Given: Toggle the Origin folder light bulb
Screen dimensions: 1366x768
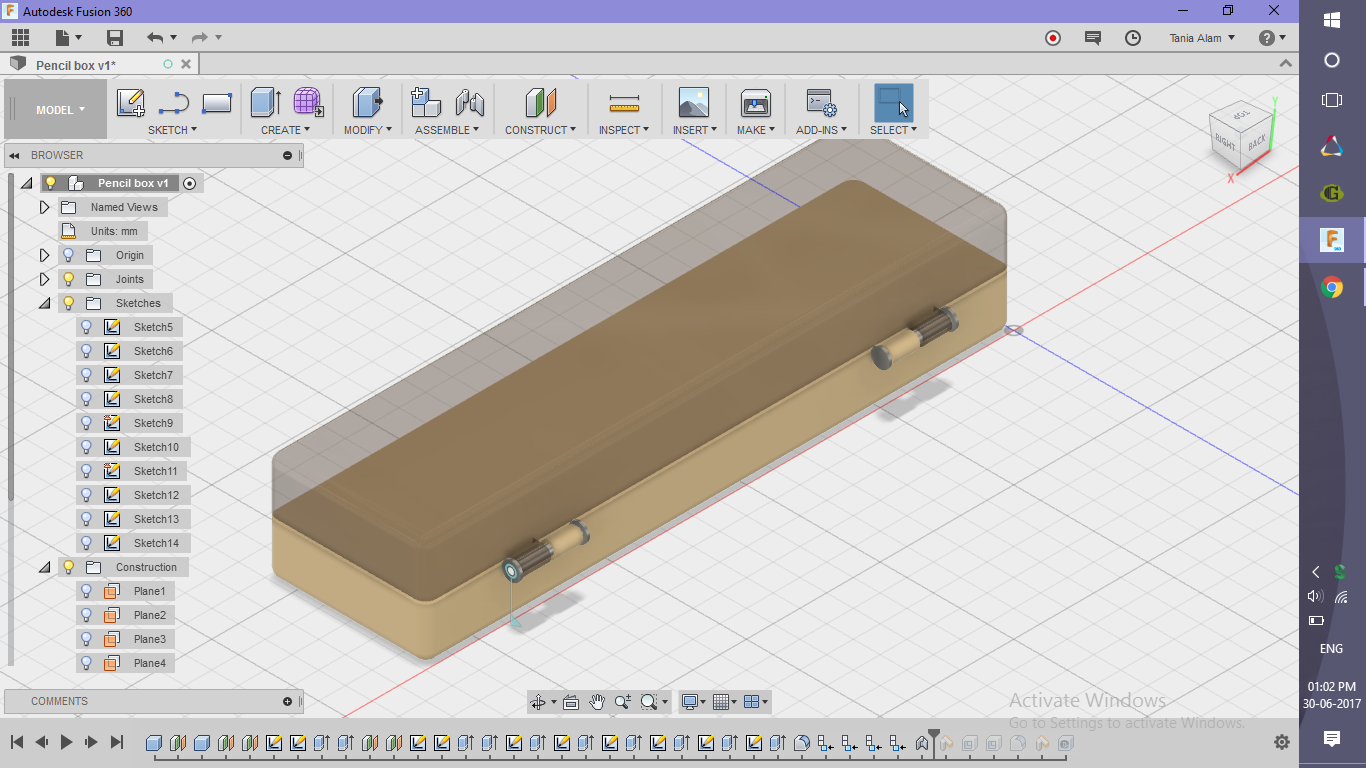Looking at the screenshot, I should coord(69,255).
